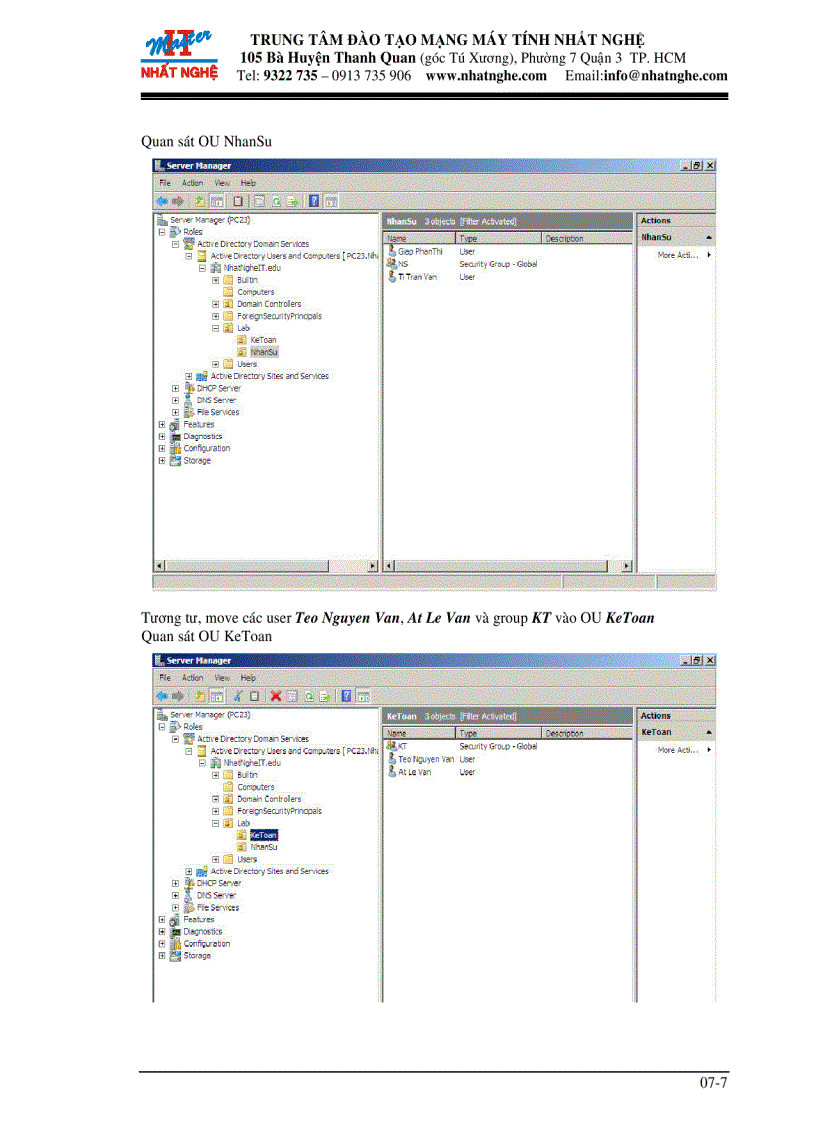Viewport: 816px width, 1123px height.
Task: Collapse the NhanSu section in the Actions pane
Action: [x=708, y=238]
